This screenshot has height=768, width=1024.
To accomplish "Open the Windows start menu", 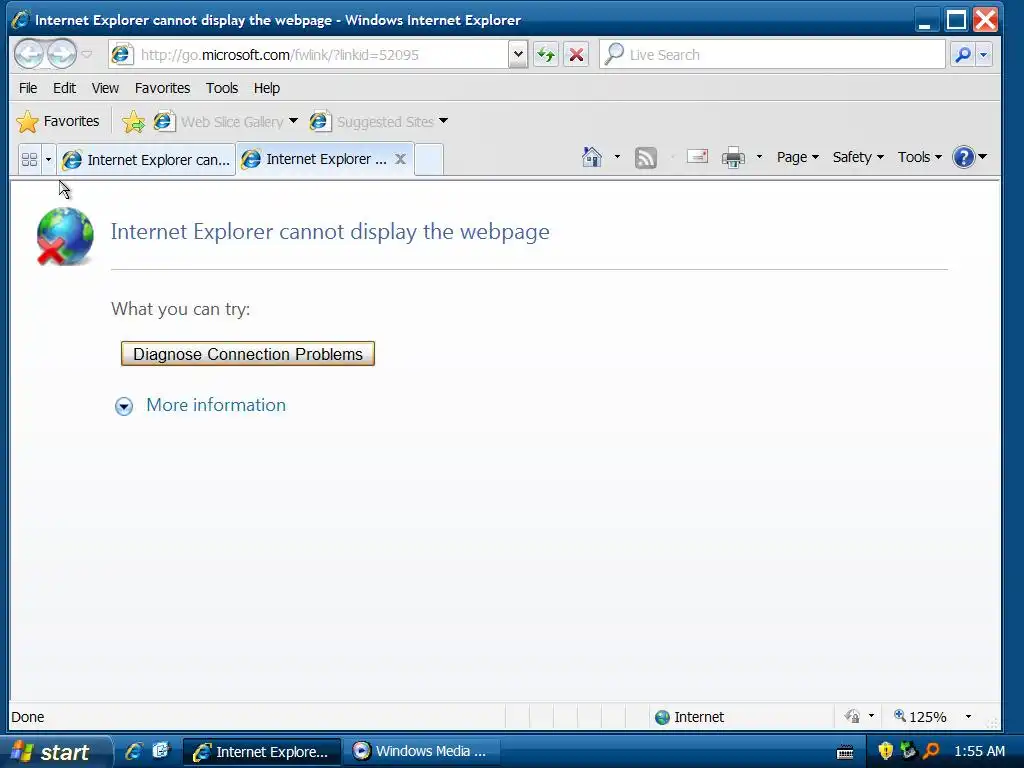I will pyautogui.click(x=54, y=752).
